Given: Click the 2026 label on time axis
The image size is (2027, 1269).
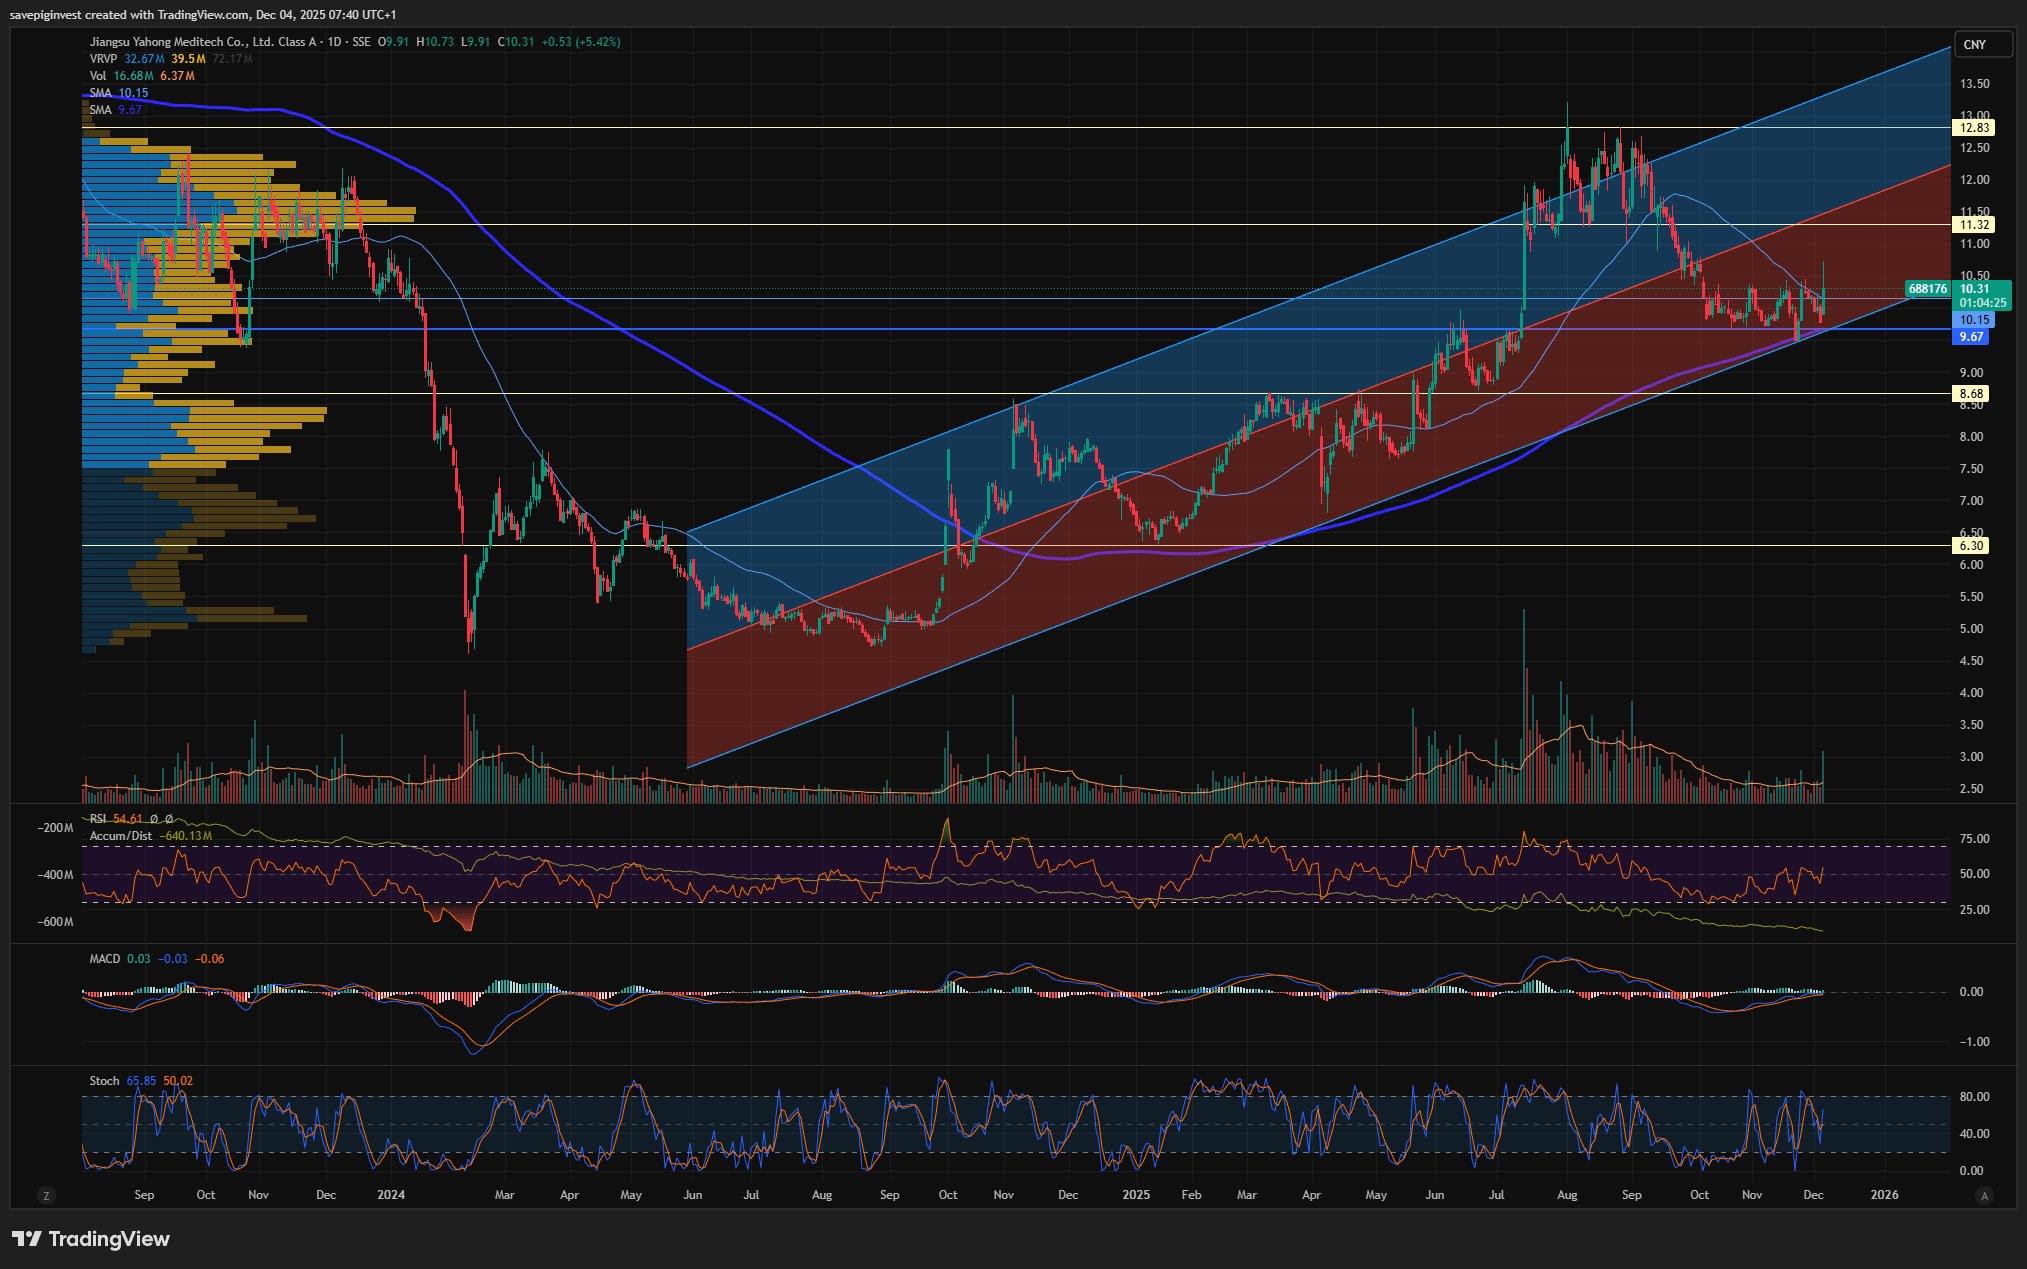Looking at the screenshot, I should tap(1884, 1195).
